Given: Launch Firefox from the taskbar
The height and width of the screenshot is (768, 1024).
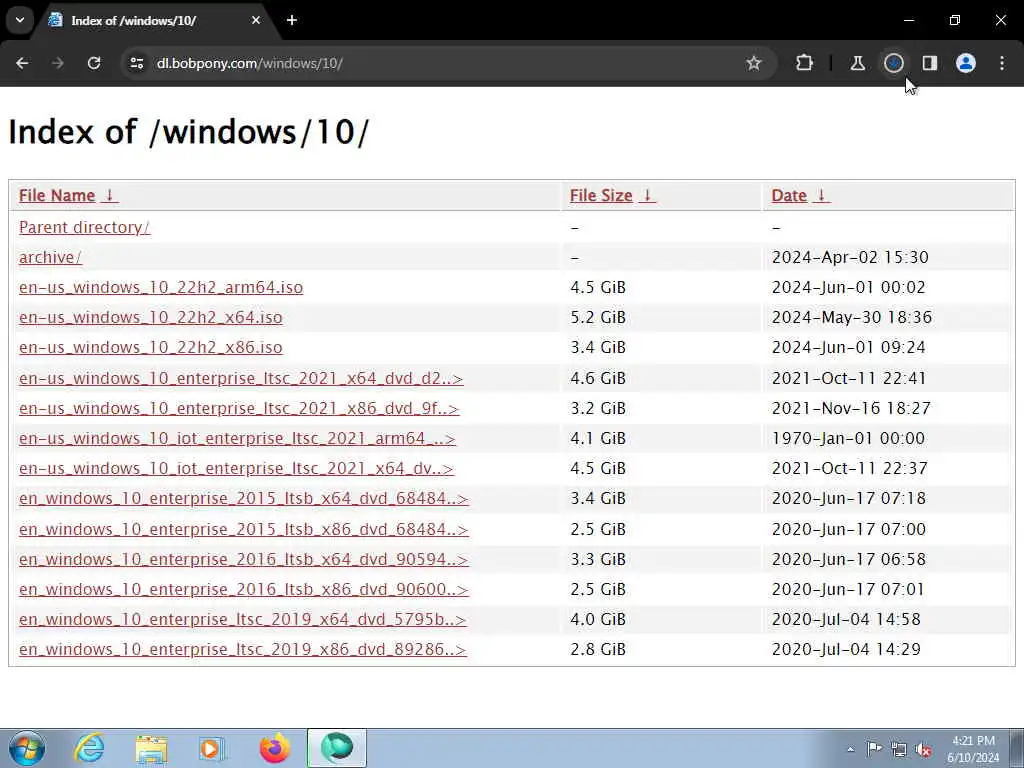Looking at the screenshot, I should (275, 748).
